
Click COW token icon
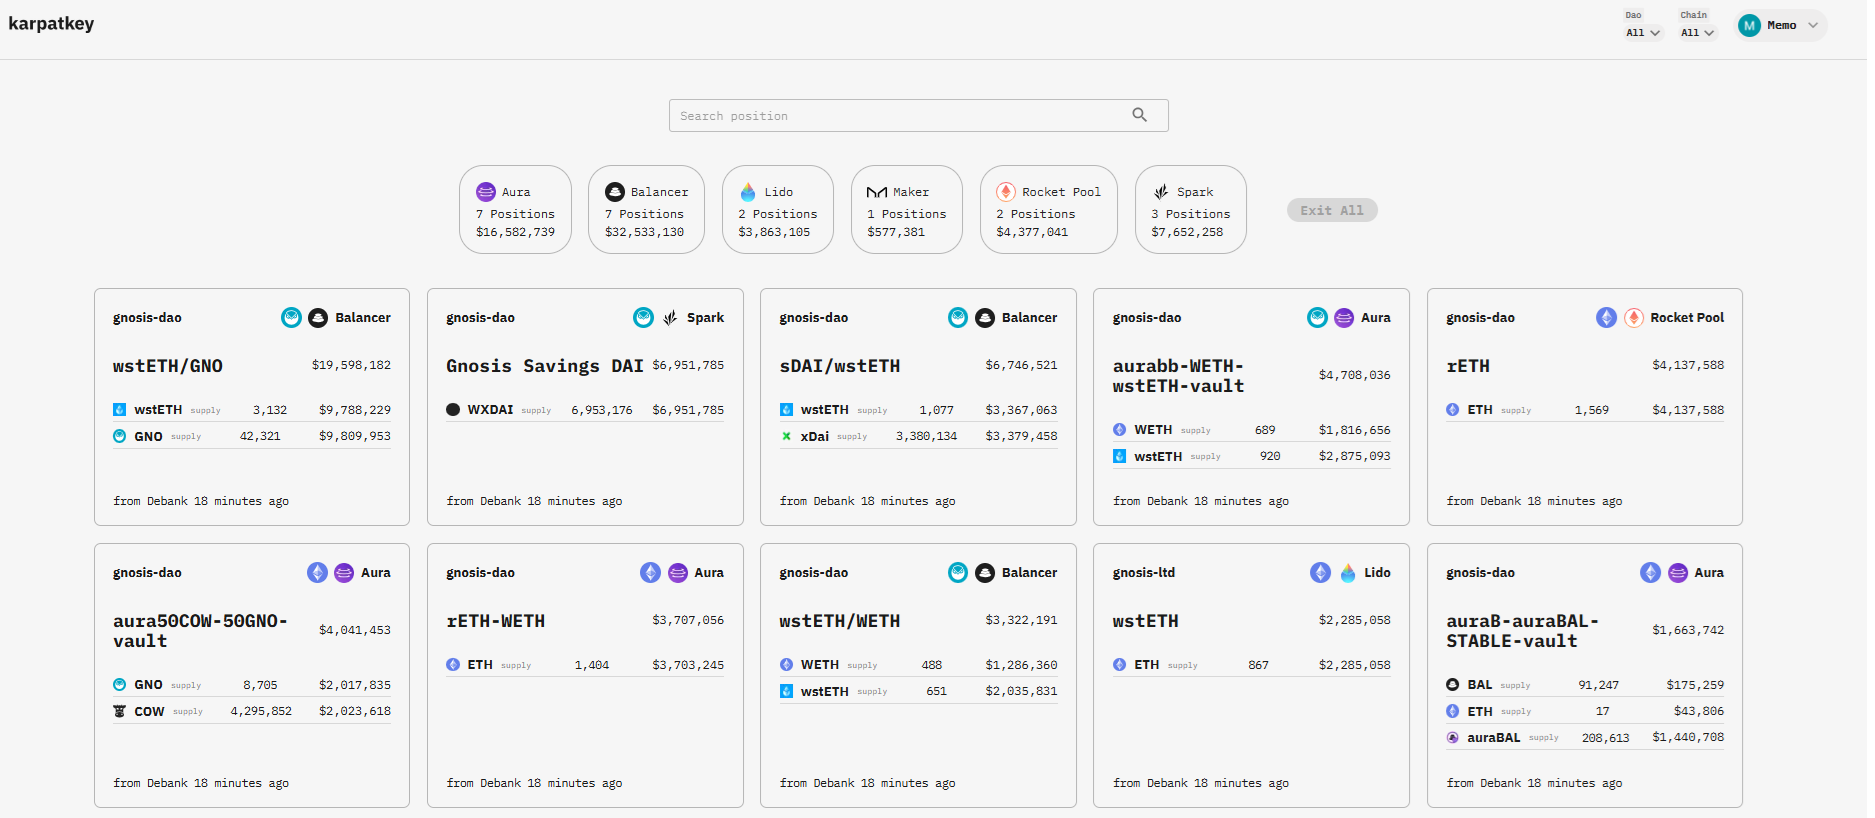120,712
